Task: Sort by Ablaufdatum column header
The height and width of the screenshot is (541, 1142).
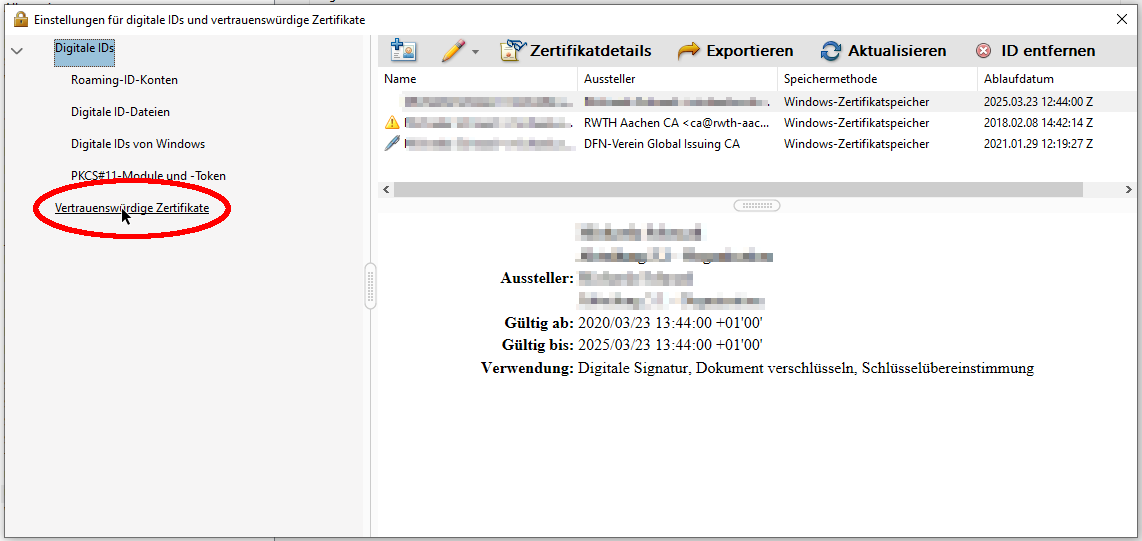Action: pos(1018,79)
